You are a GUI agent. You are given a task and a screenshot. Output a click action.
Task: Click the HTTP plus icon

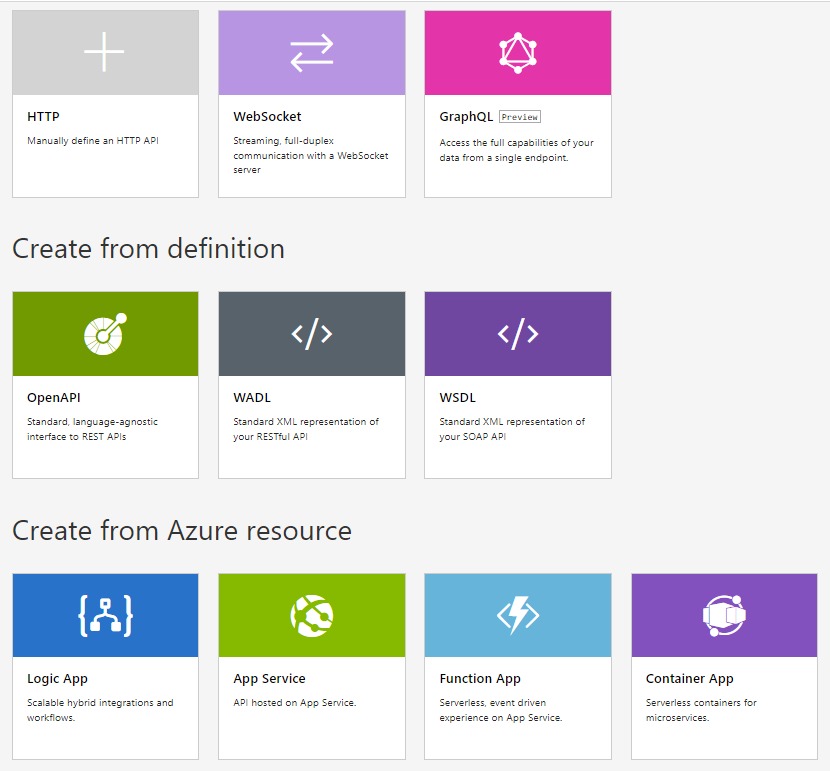pos(105,52)
